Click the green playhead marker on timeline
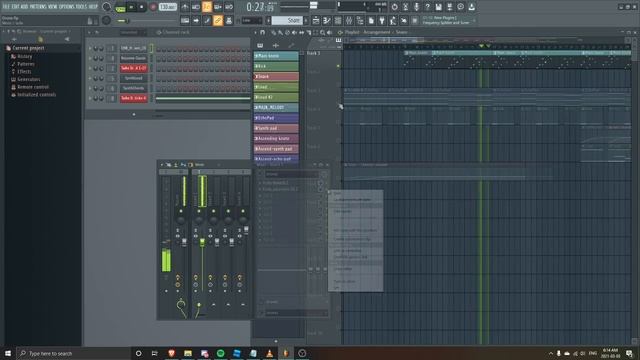The width and height of the screenshot is (640, 360). (x=481, y=46)
